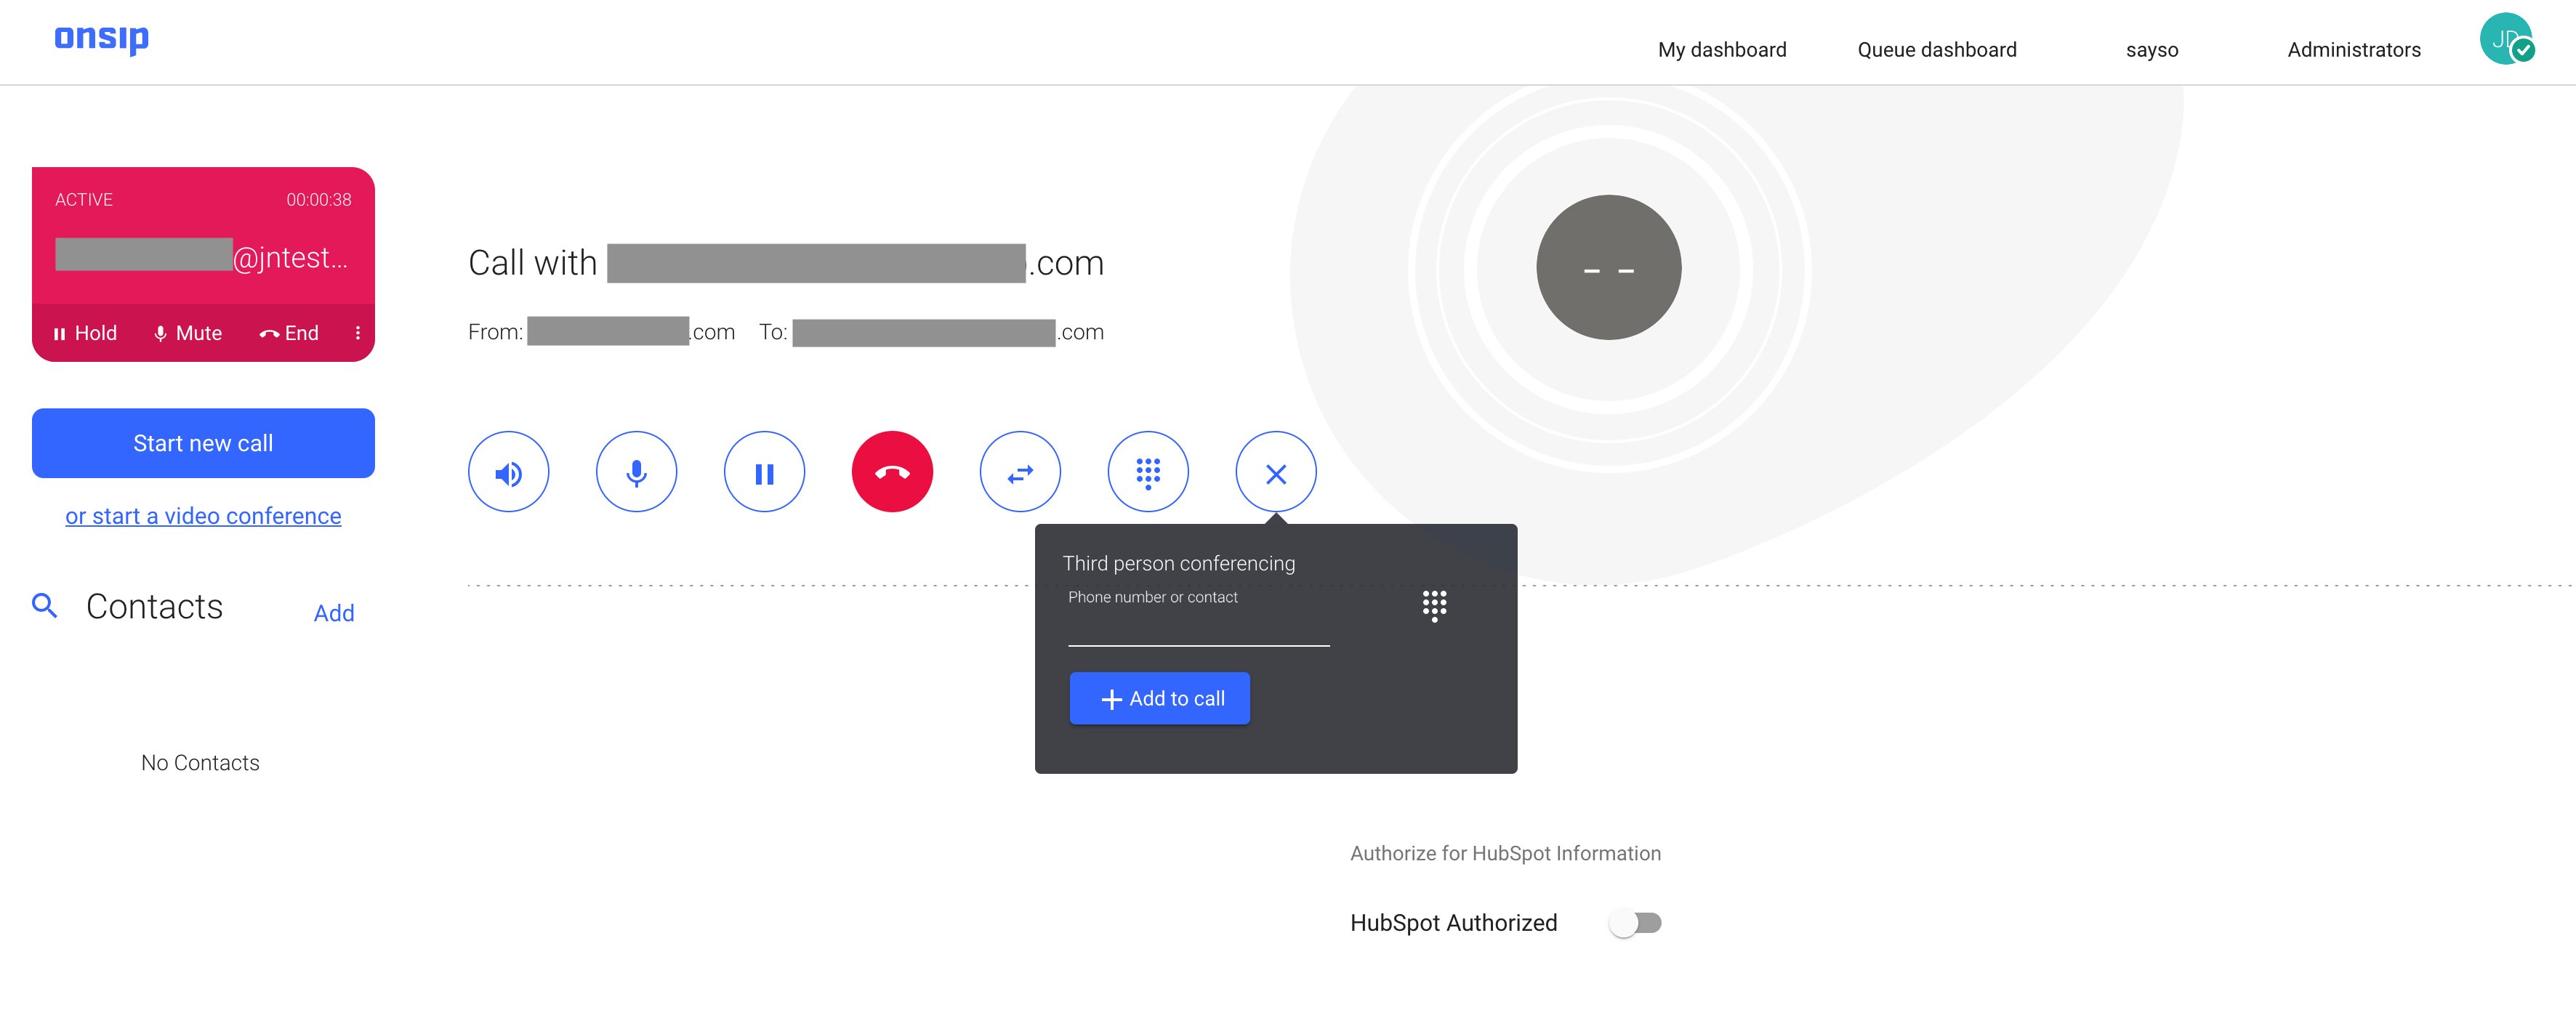Expand the more options call menu

[x=358, y=334]
